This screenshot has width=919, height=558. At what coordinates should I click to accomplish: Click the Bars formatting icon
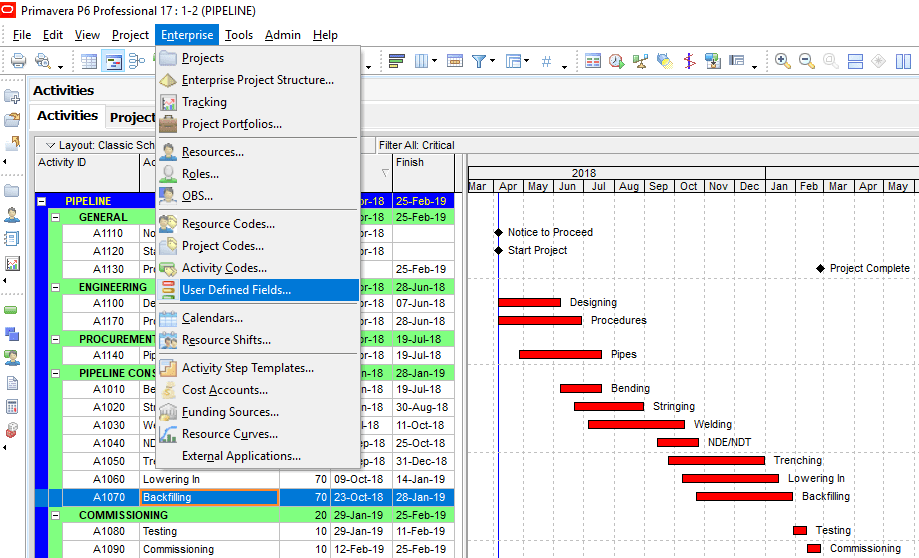(397, 61)
